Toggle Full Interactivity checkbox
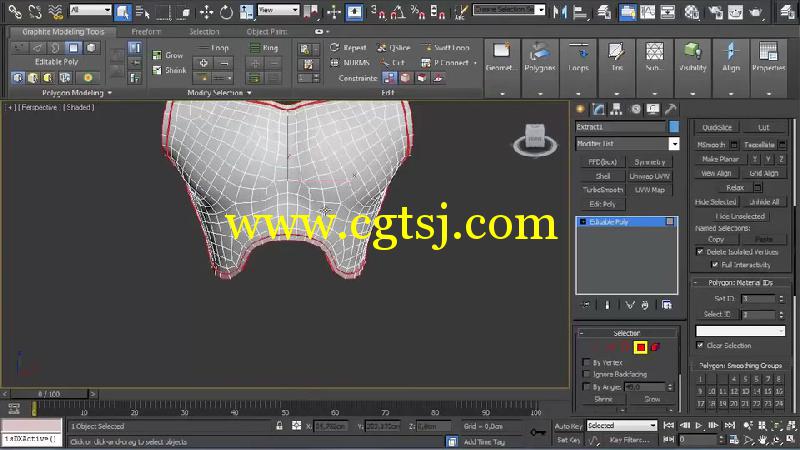 click(715, 264)
